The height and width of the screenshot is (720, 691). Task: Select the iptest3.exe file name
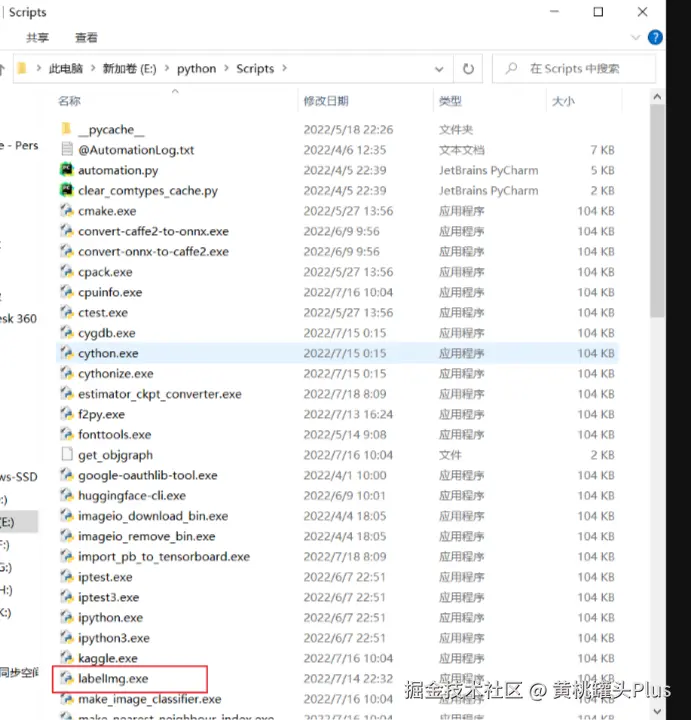tap(108, 597)
